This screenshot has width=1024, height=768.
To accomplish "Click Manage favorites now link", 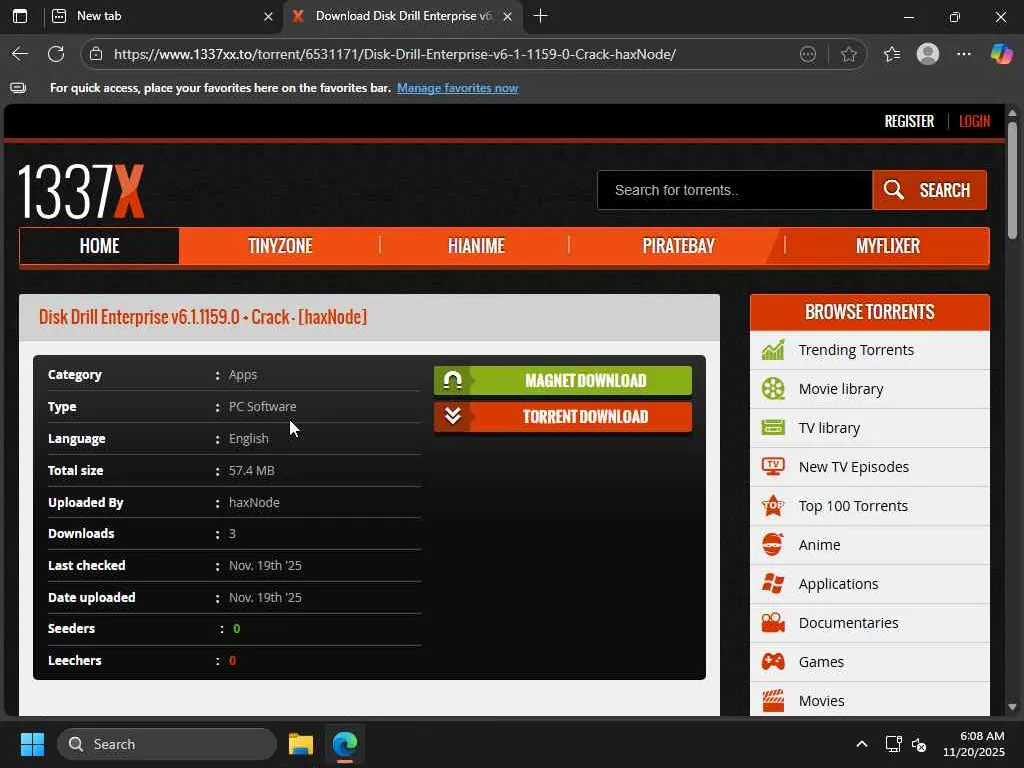I will tap(457, 88).
